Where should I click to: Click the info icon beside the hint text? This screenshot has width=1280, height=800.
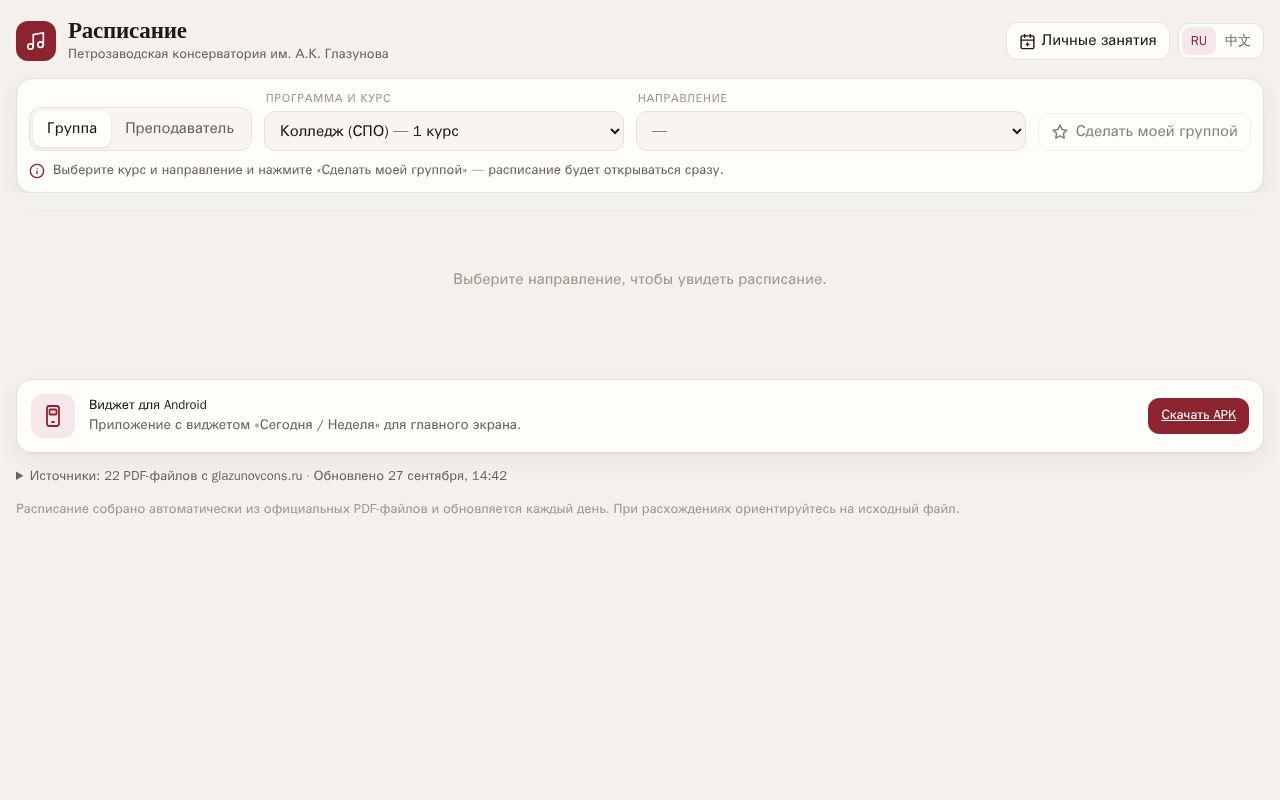[x=37, y=171]
